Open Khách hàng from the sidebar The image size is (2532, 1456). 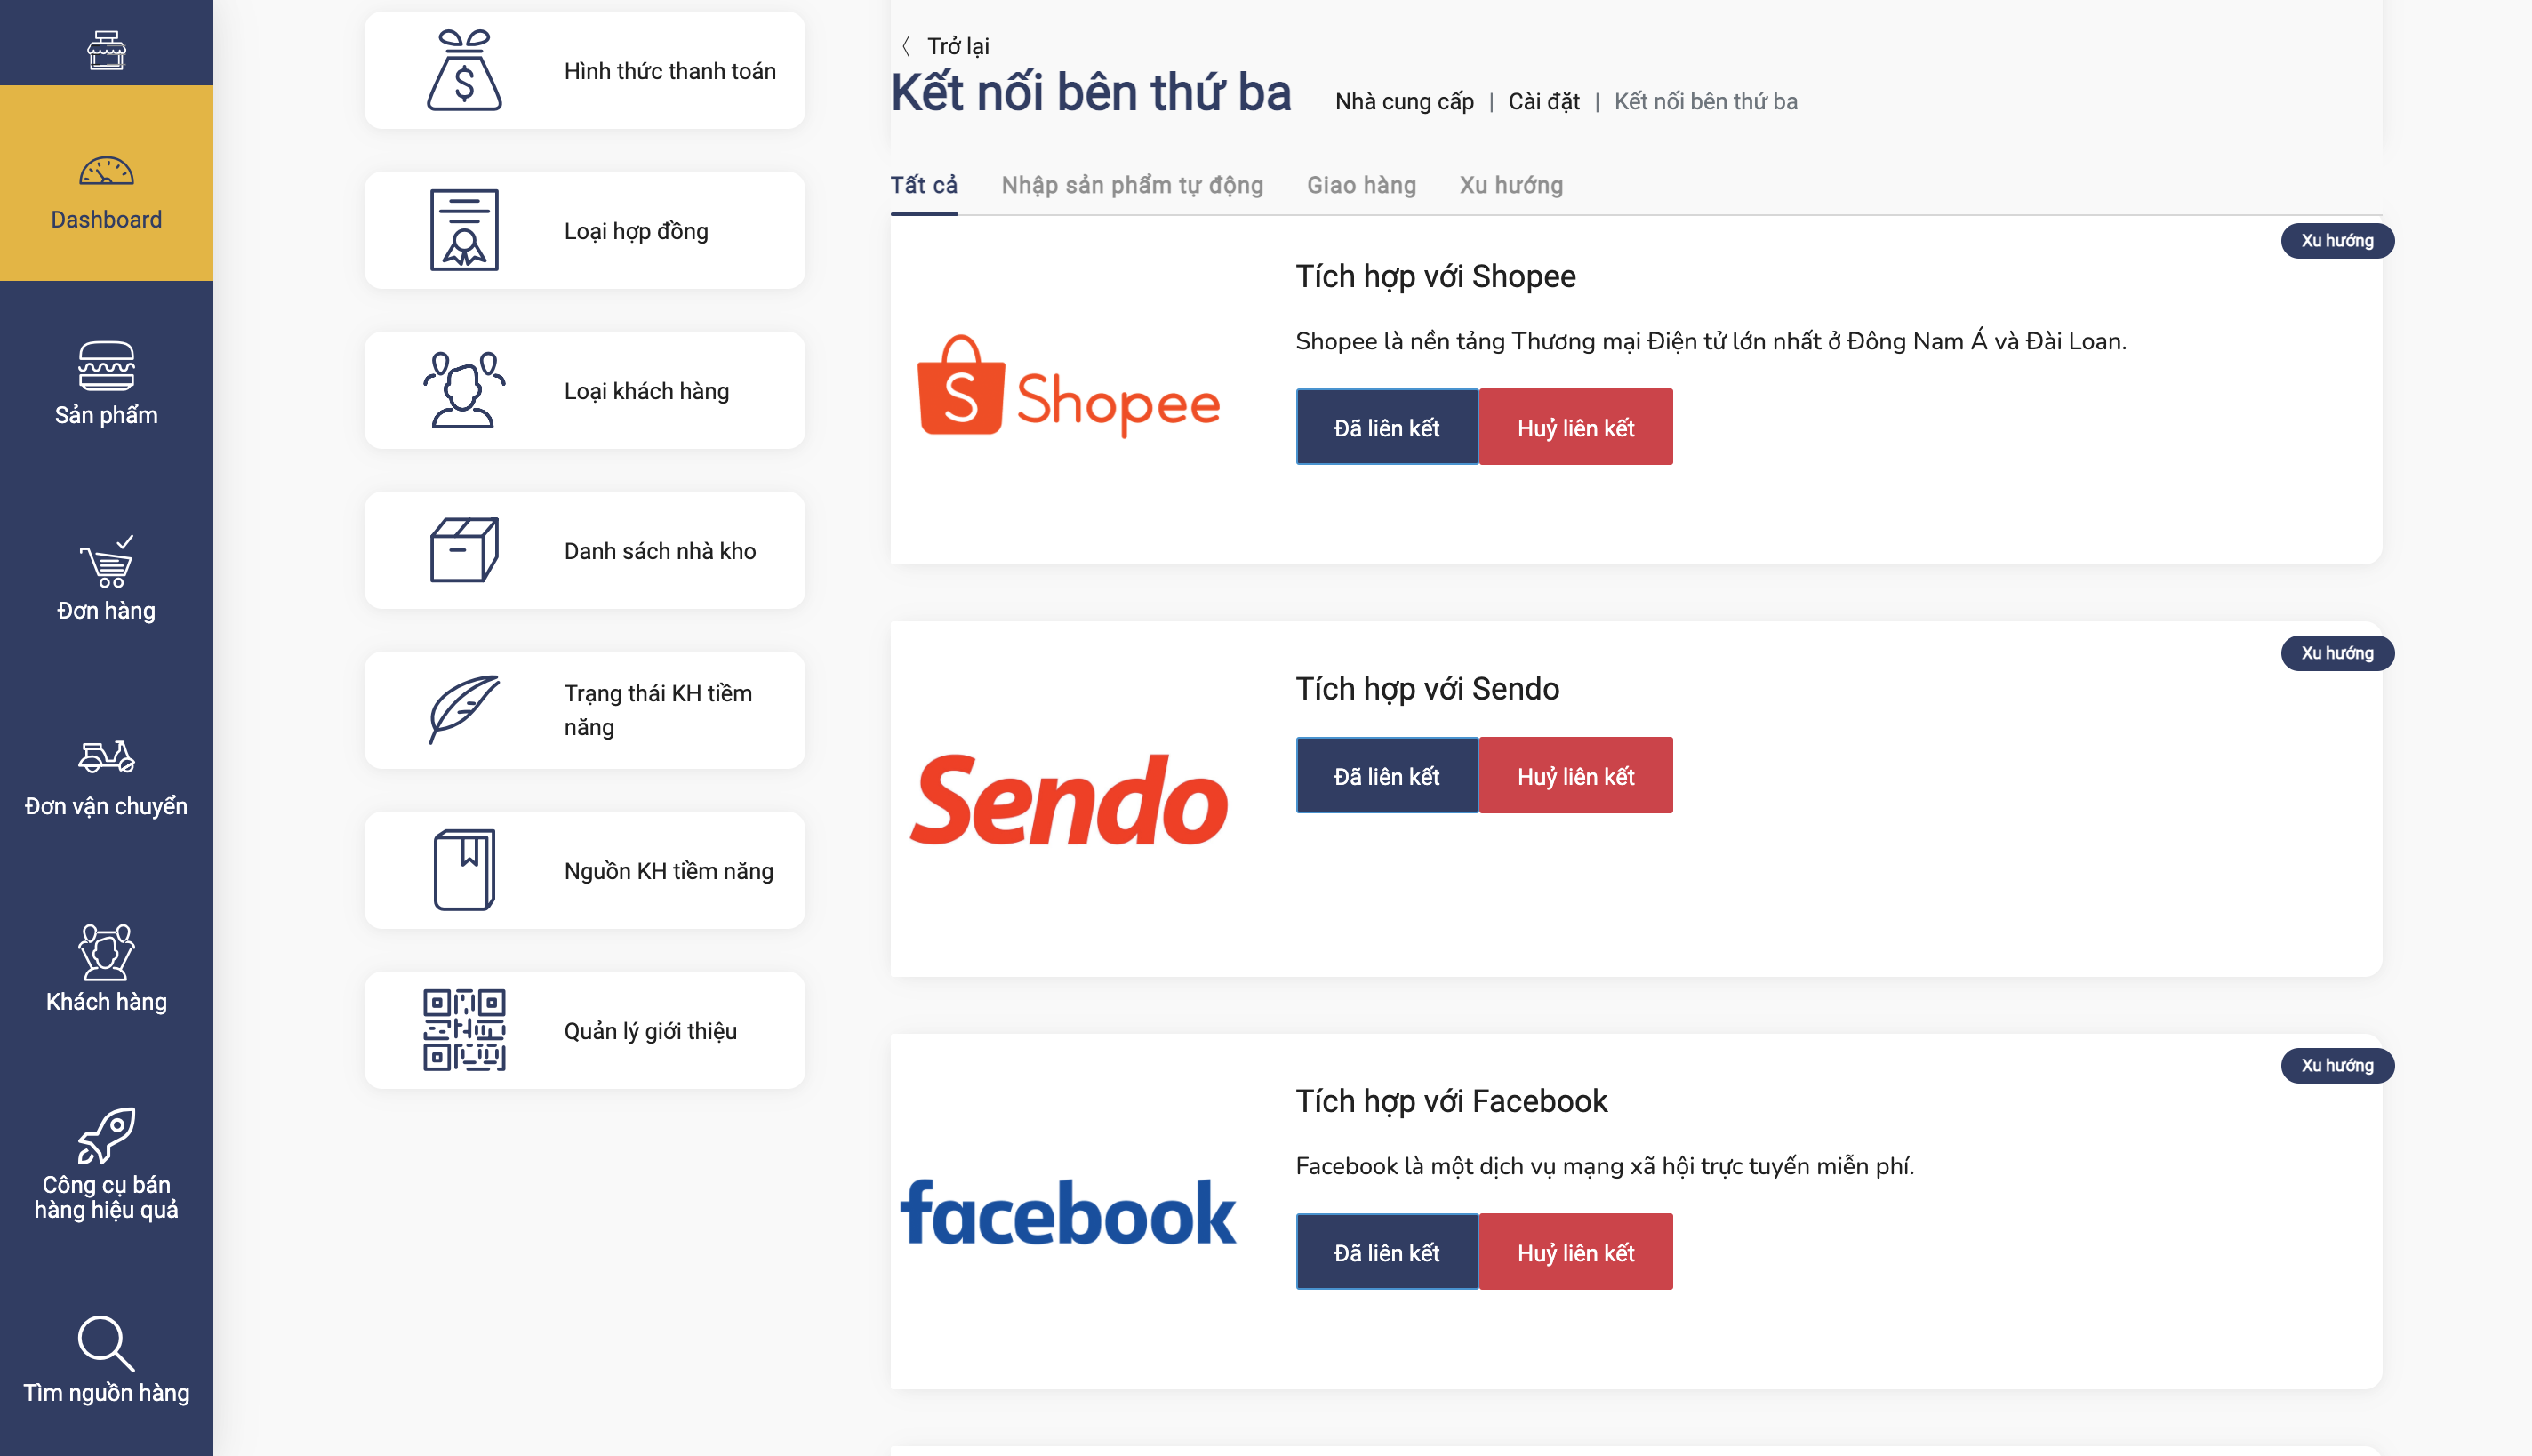106,969
